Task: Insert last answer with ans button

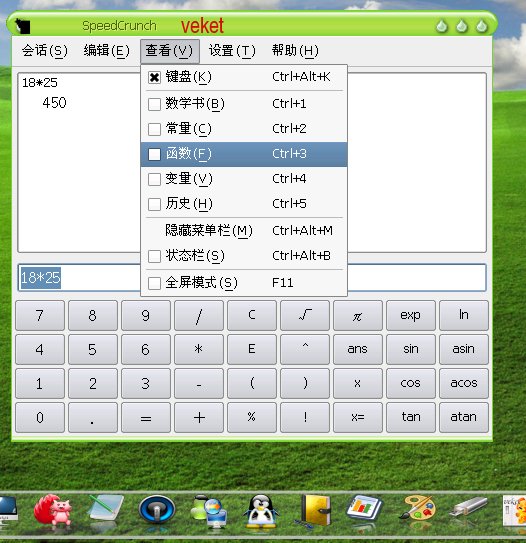Action: pos(358,349)
